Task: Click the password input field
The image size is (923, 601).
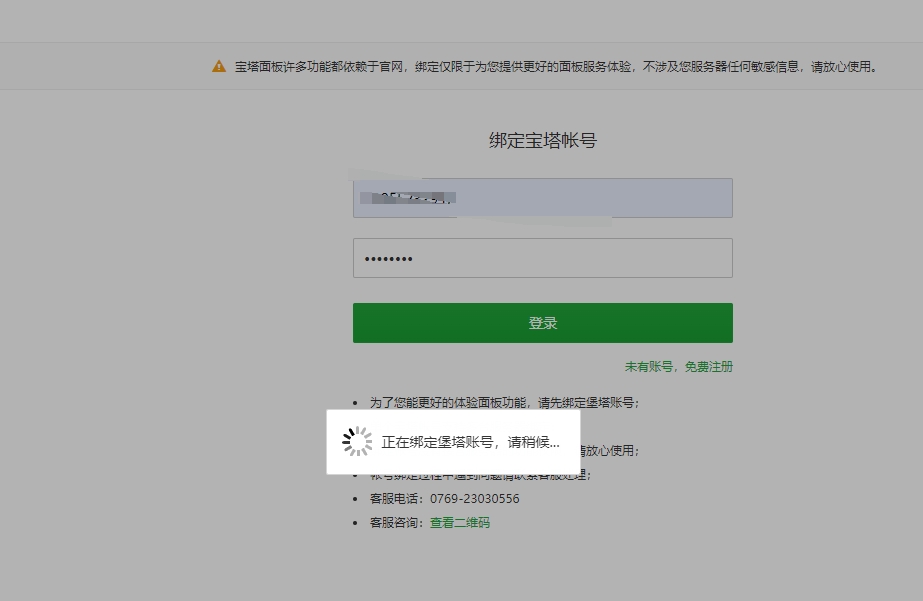Action: [x=543, y=258]
